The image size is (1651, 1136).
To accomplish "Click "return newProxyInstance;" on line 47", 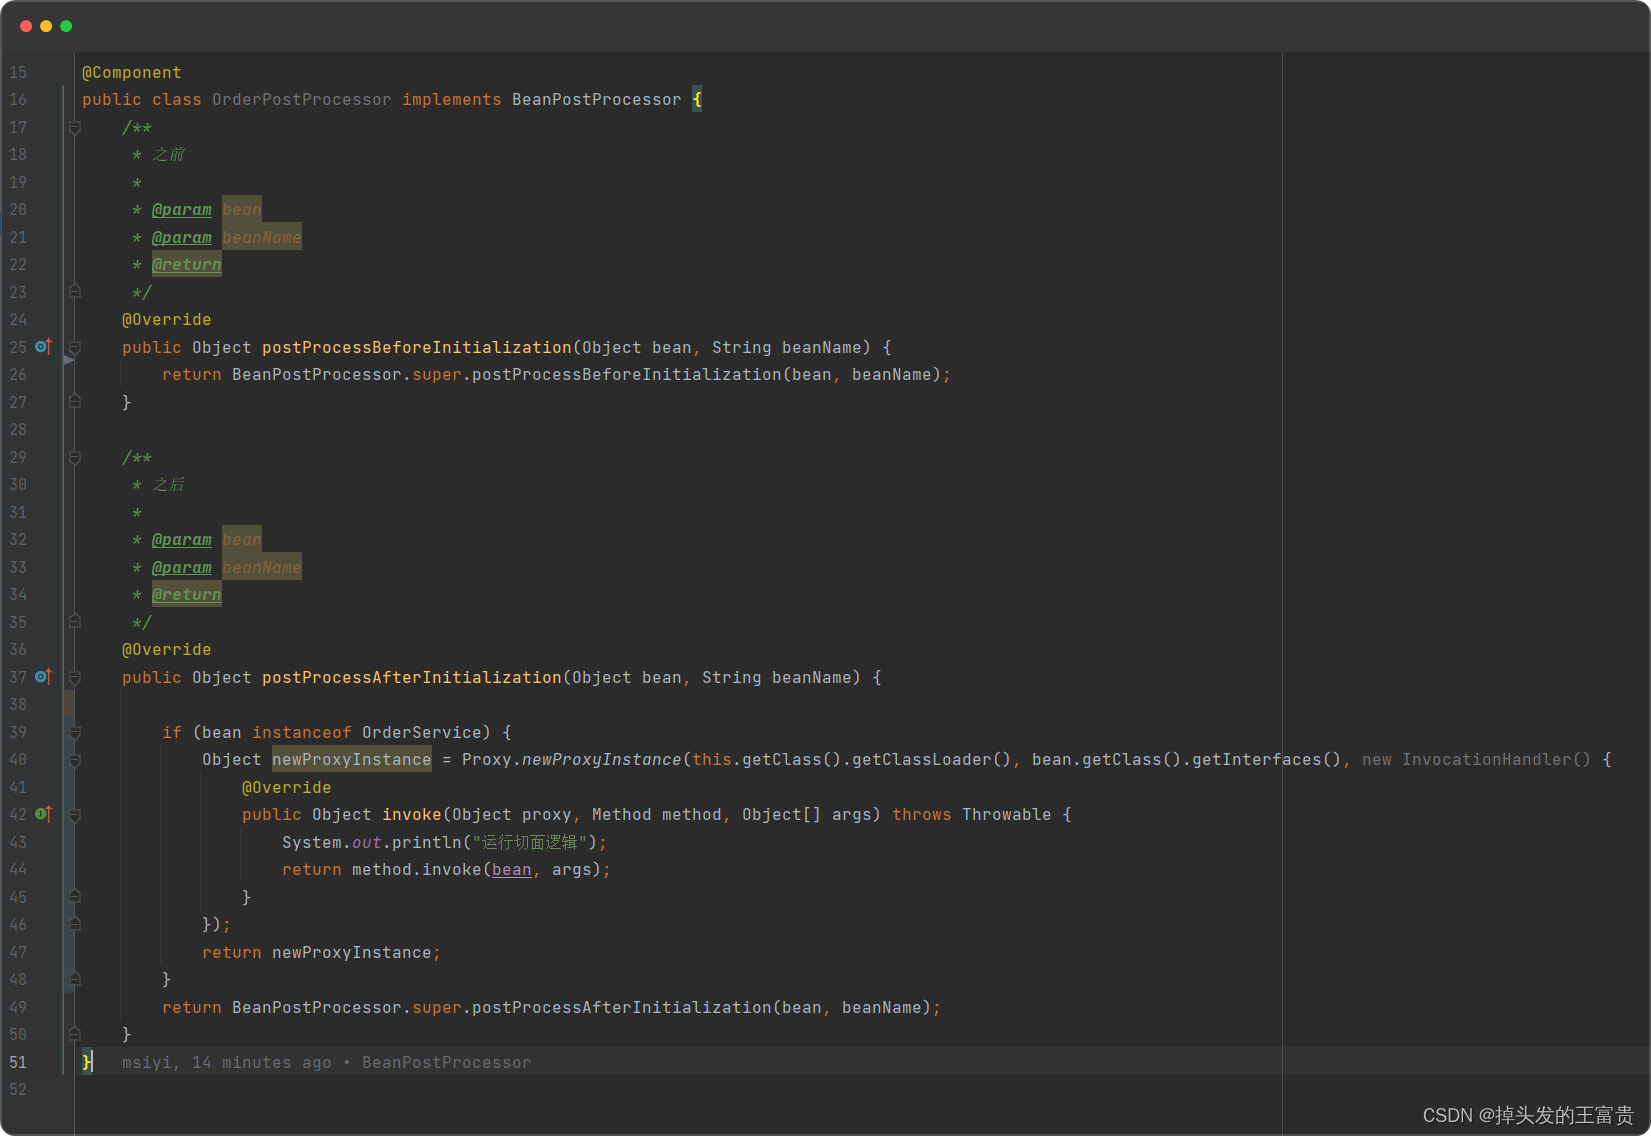I will coord(322,952).
